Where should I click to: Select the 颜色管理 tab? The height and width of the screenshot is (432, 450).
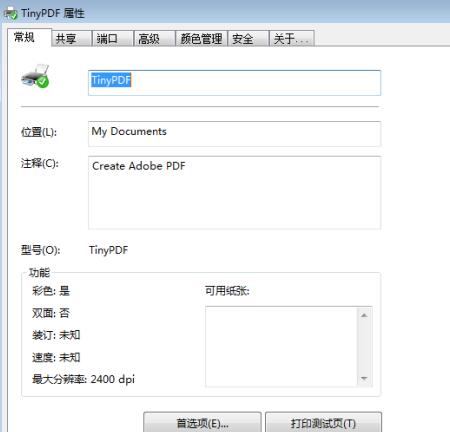tap(201, 39)
